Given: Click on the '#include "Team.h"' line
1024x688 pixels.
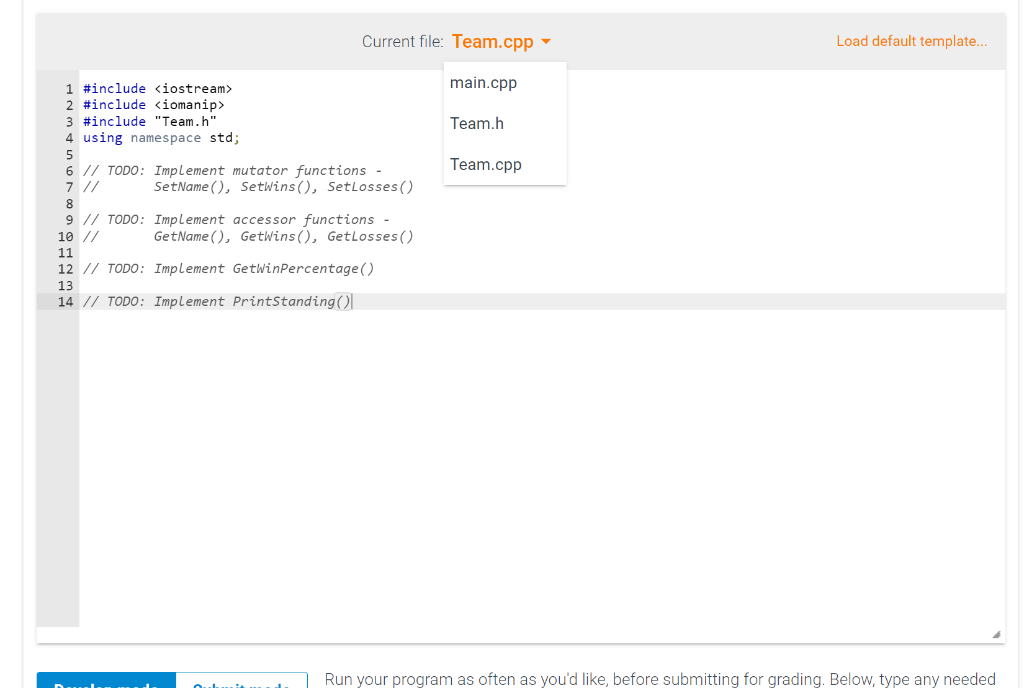Looking at the screenshot, I should (150, 122).
